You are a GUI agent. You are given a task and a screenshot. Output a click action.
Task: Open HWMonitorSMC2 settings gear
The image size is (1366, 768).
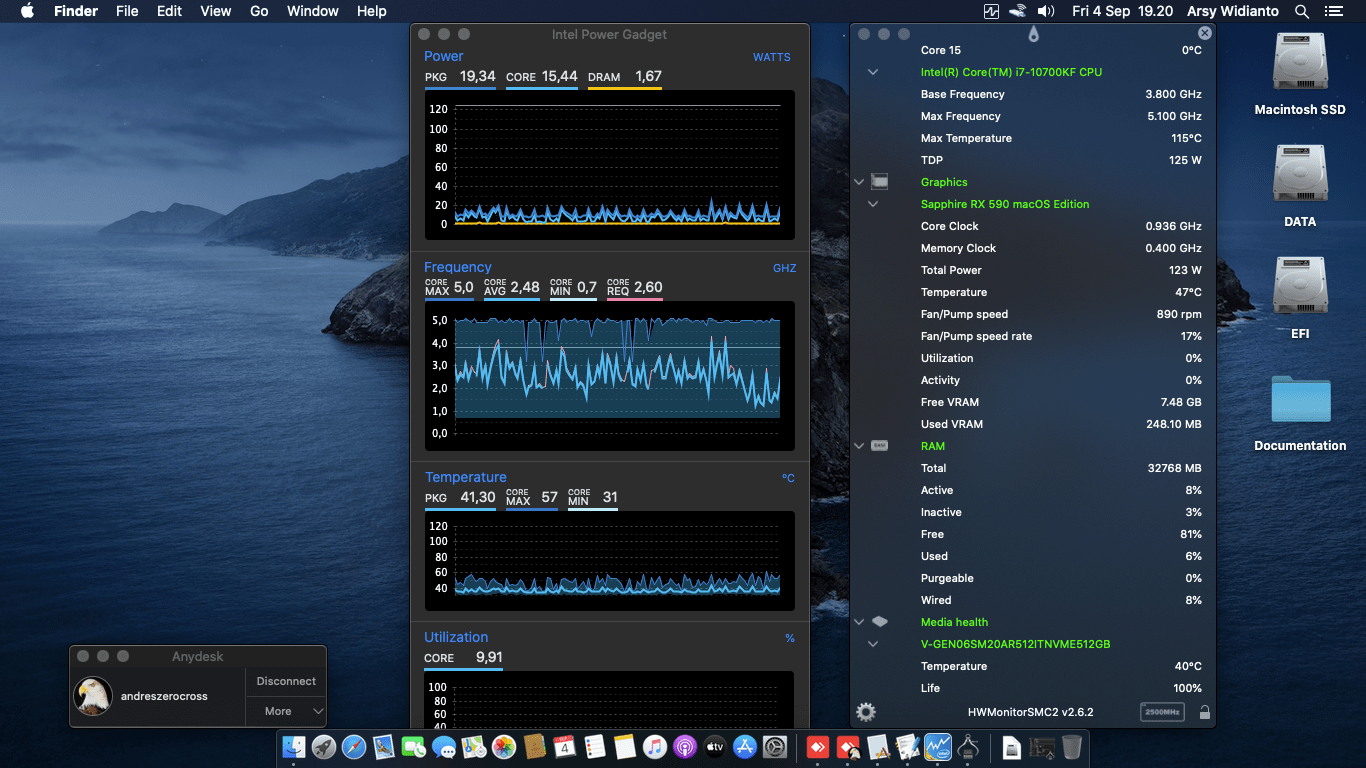(x=866, y=712)
